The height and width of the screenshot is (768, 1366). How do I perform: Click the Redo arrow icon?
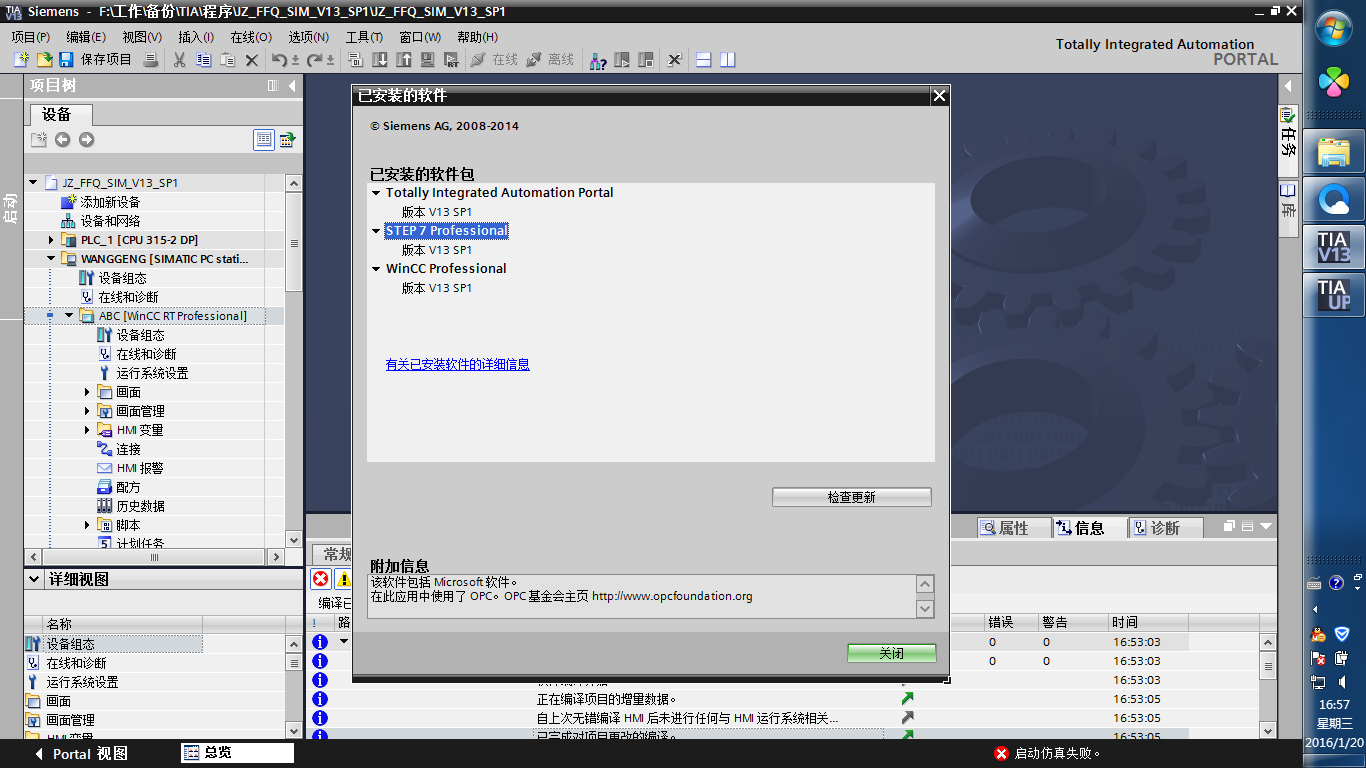click(x=315, y=60)
